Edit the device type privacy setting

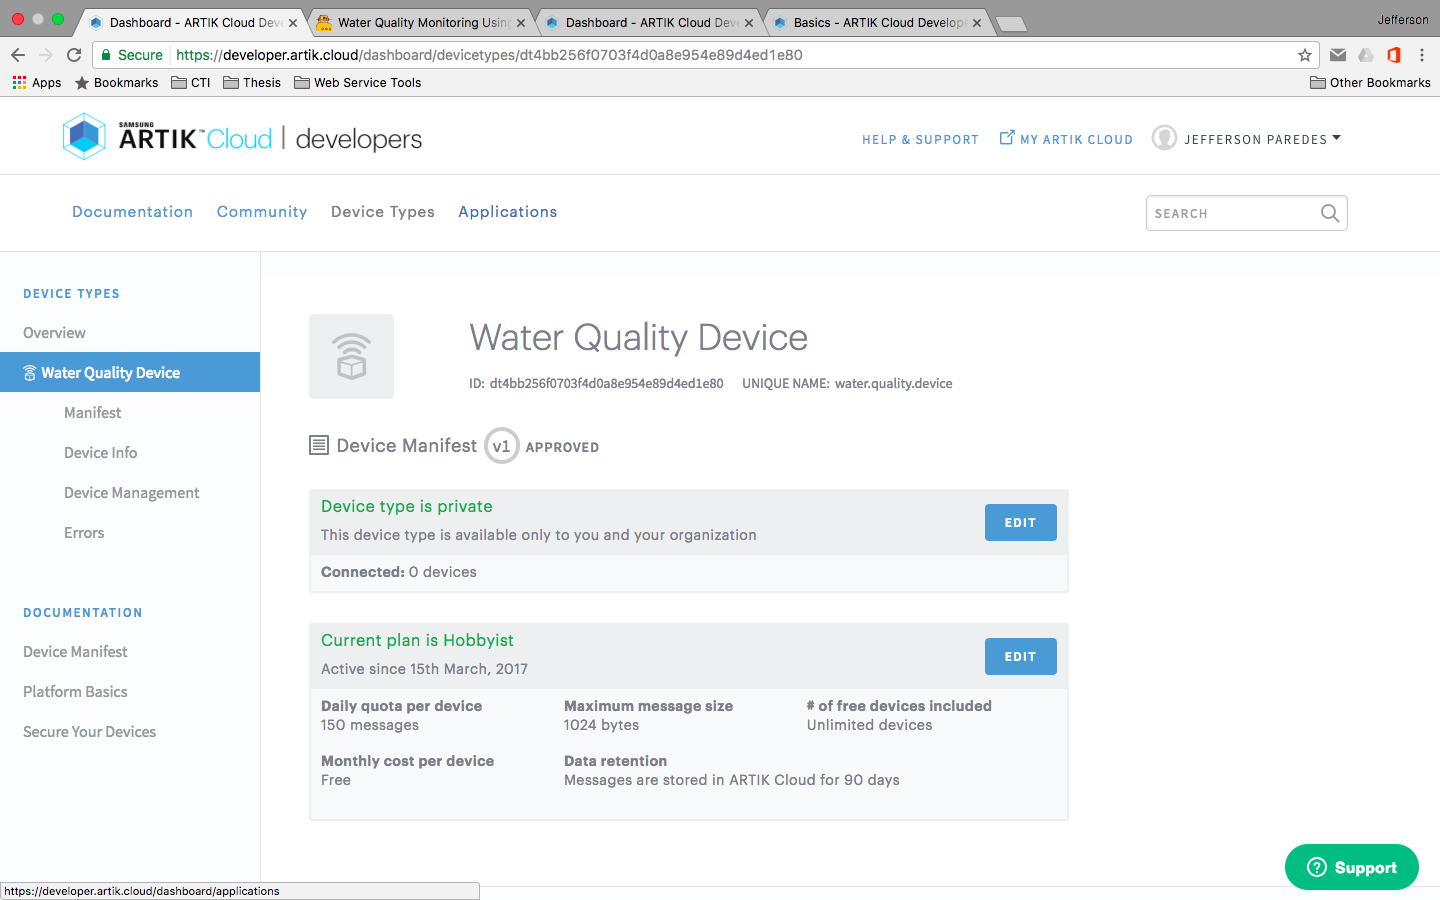(1020, 522)
